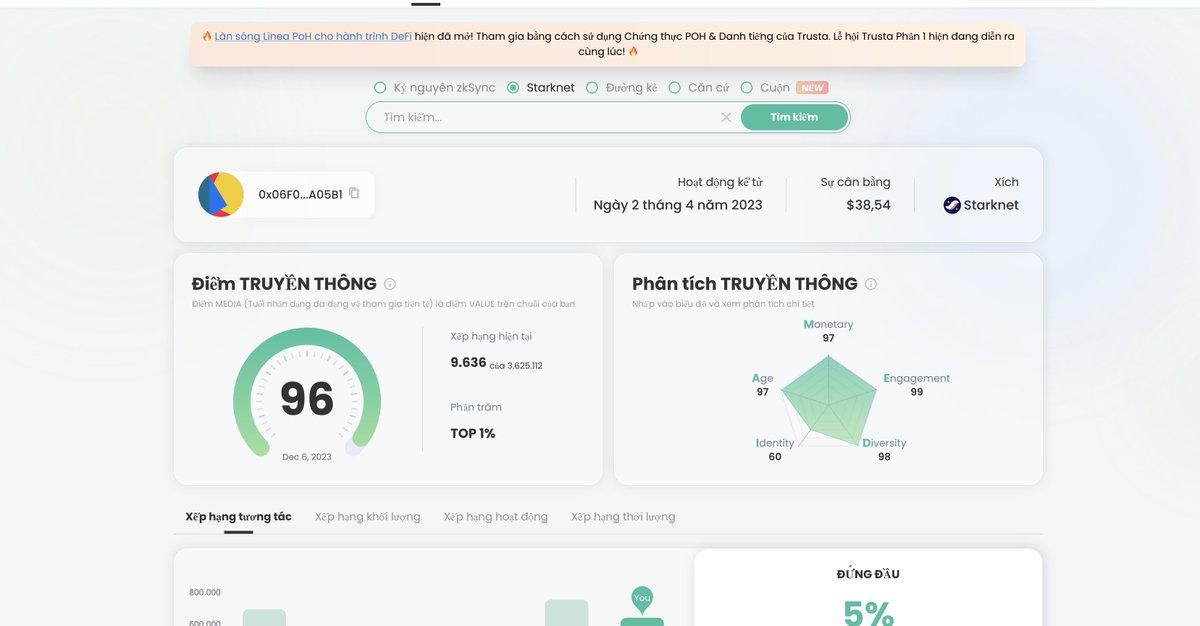Open Làn sóng Linea PoH link
The image size is (1200, 626).
tap(313, 36)
